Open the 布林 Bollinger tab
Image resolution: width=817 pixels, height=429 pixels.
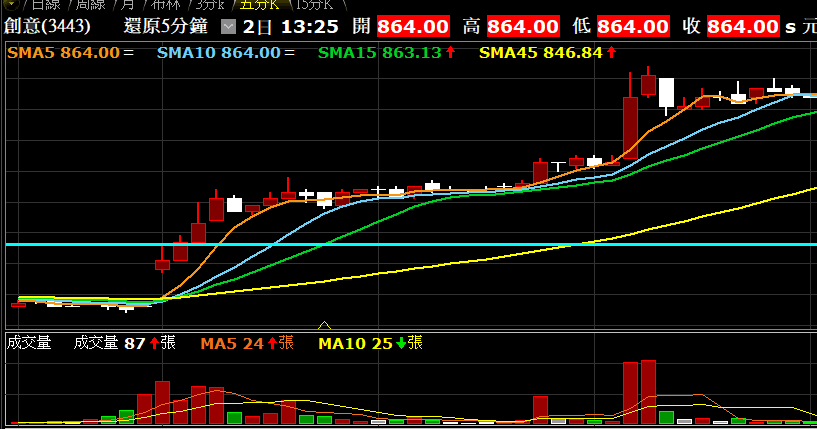(159, 5)
